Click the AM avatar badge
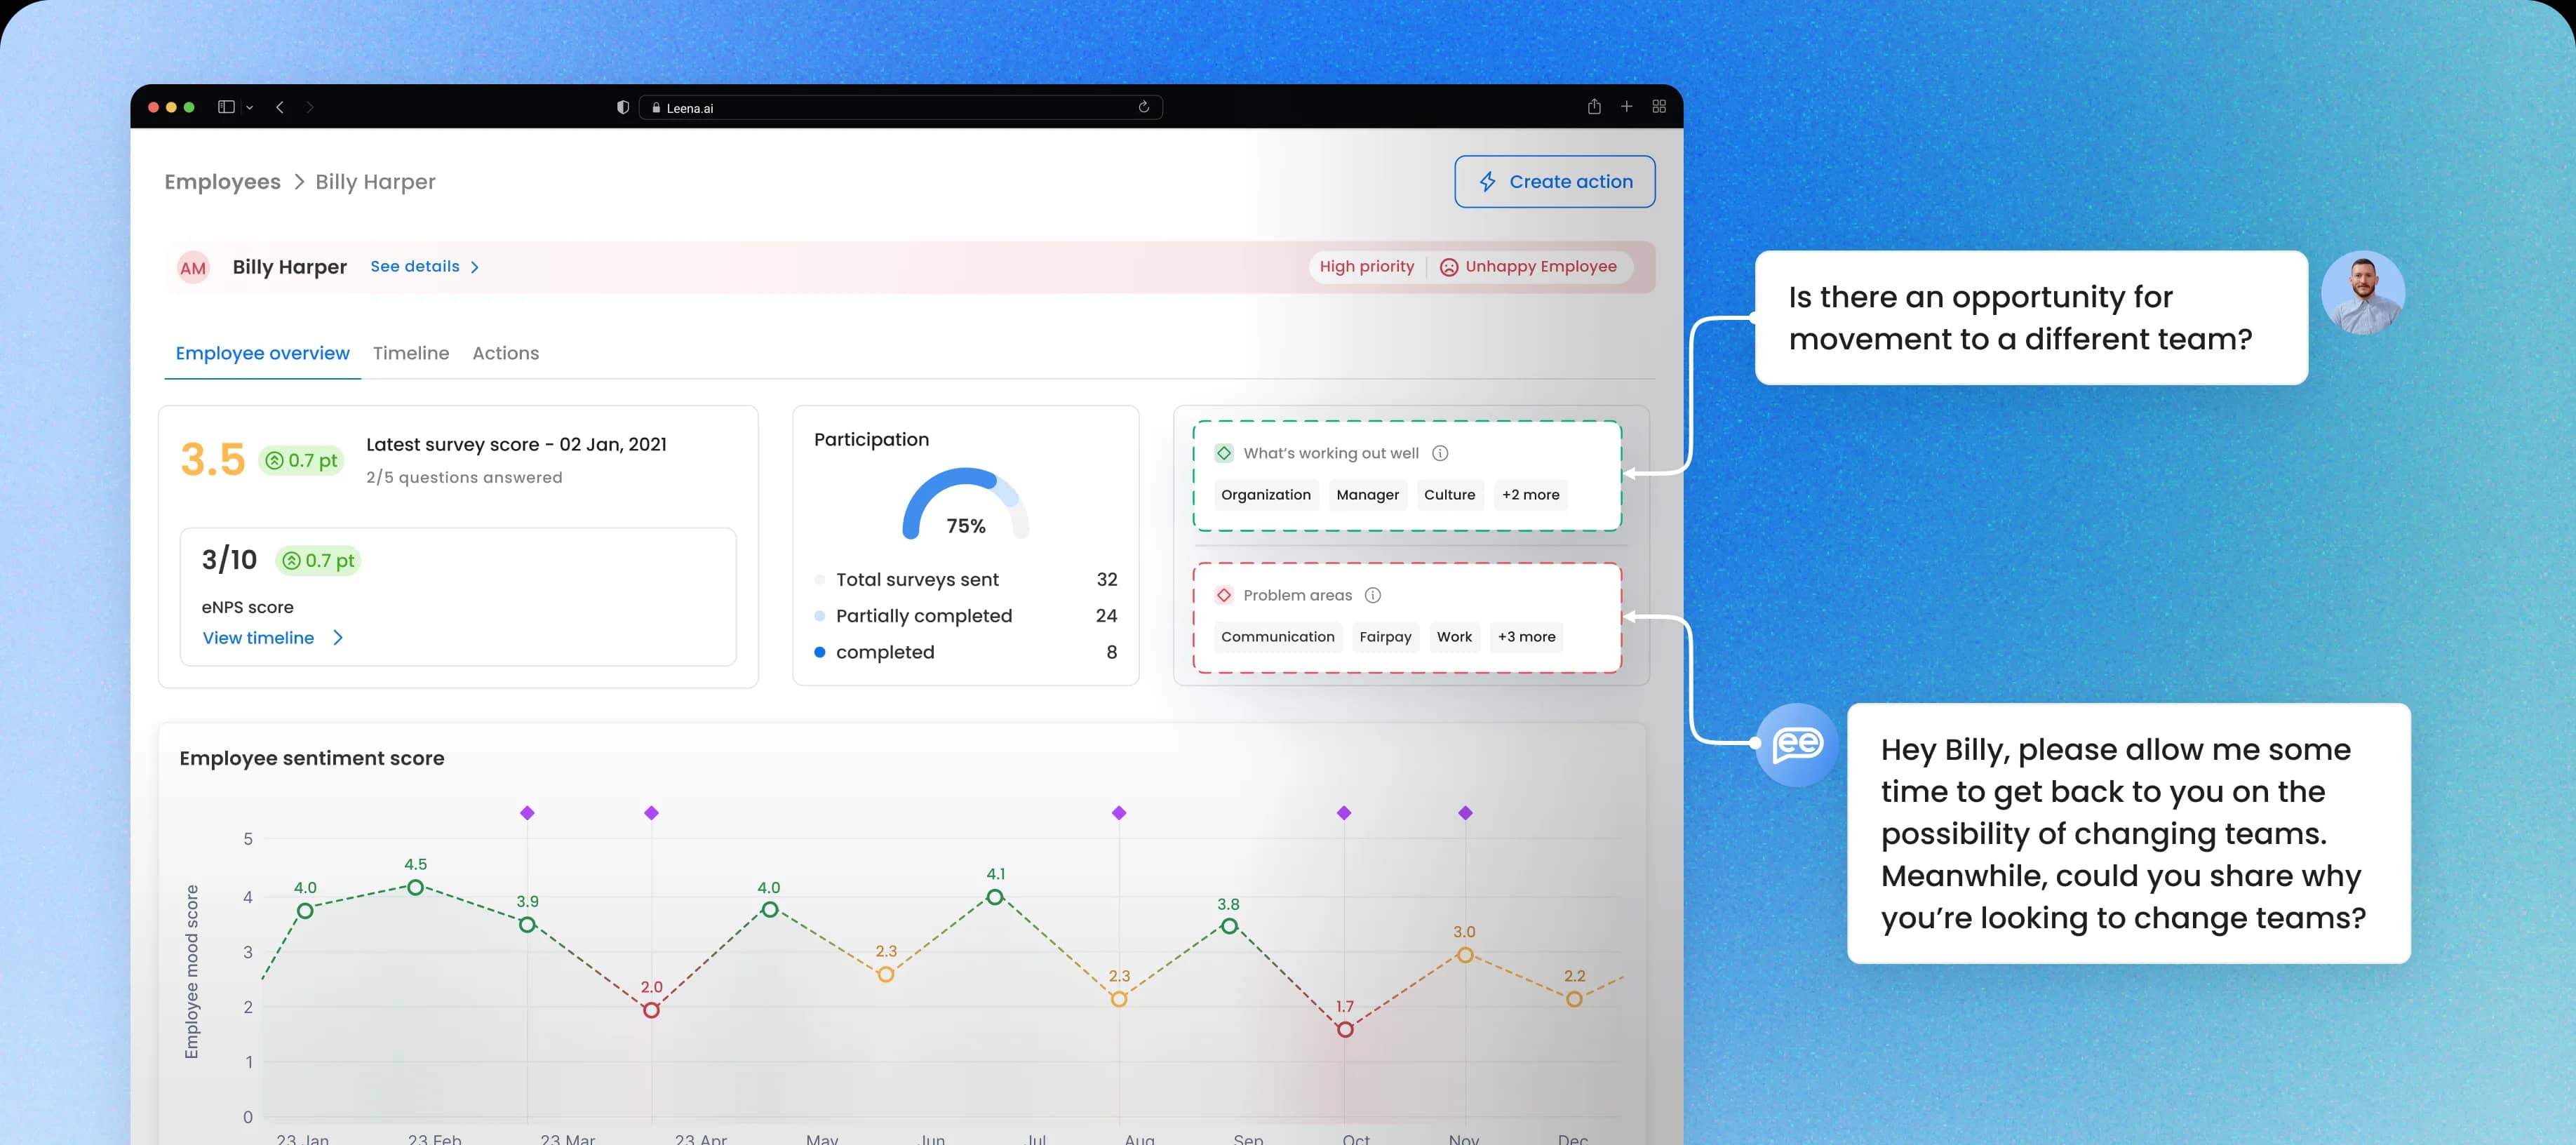Screen dimensions: 2576x1145 [193, 267]
